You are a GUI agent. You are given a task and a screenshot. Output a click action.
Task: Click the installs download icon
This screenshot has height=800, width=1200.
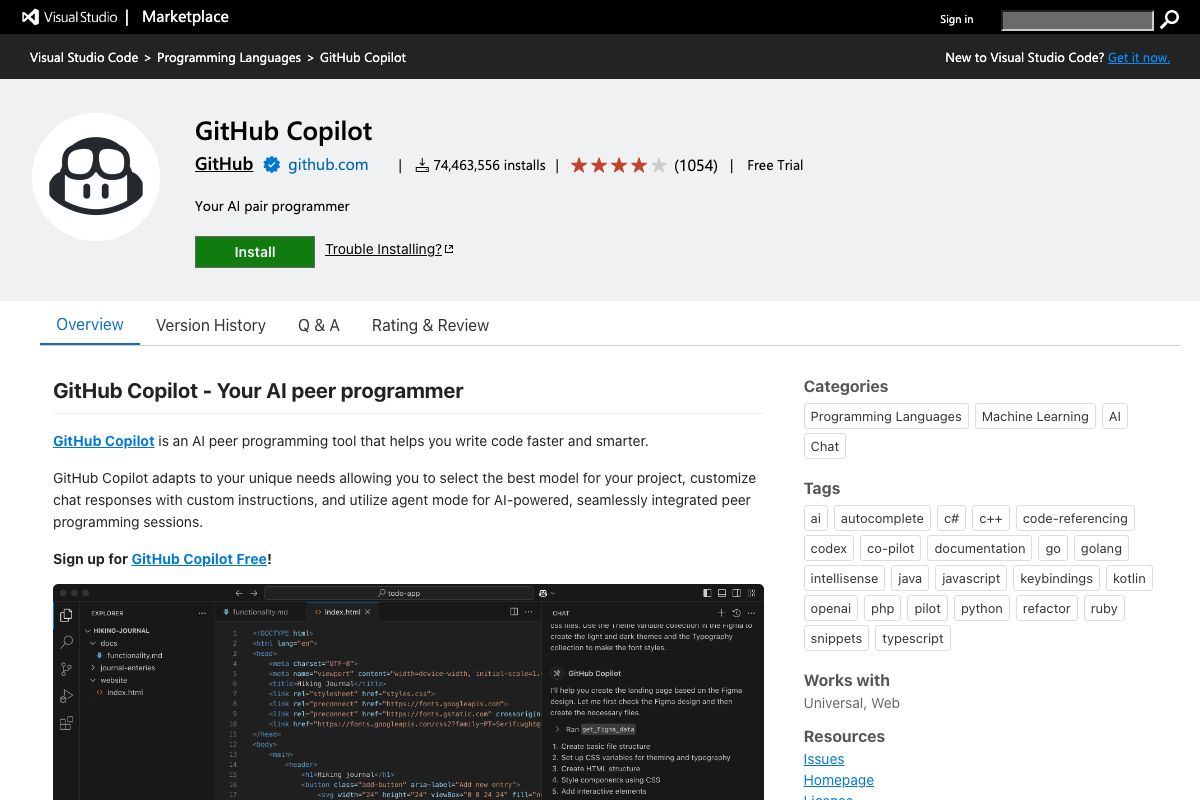click(x=422, y=165)
